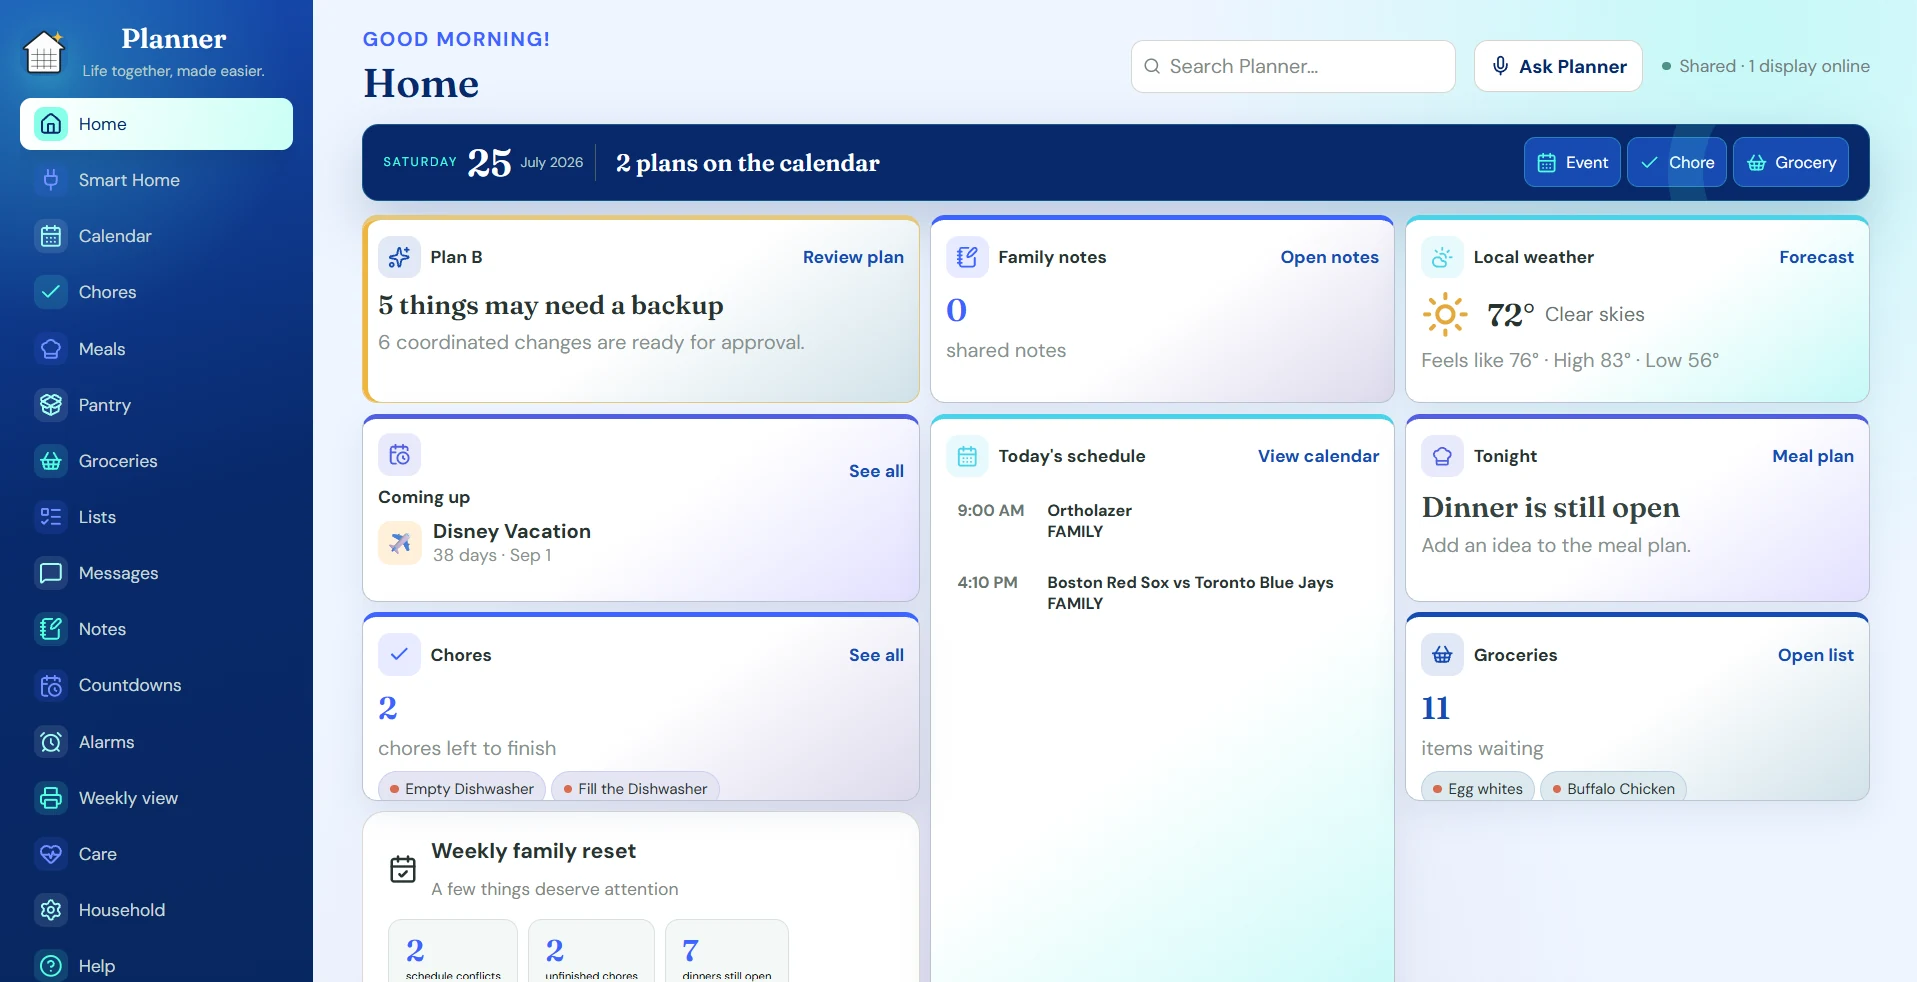This screenshot has width=1917, height=982.
Task: Select the Fill the Dishwasher chip
Action: point(635,788)
